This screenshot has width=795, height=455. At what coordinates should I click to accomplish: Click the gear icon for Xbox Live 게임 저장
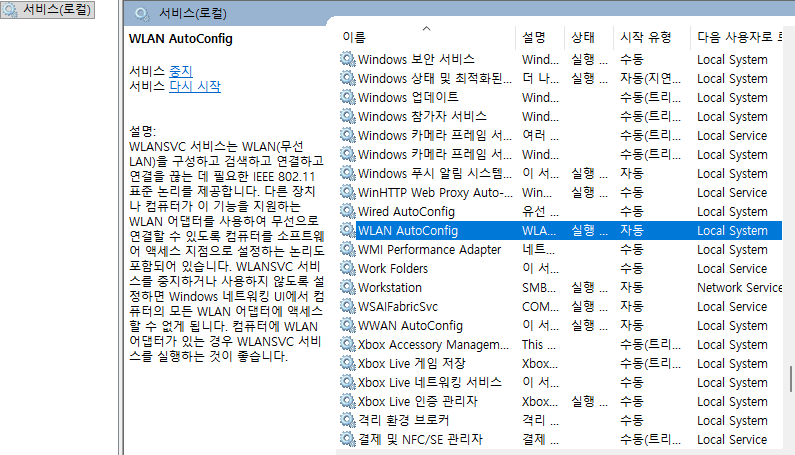click(348, 364)
